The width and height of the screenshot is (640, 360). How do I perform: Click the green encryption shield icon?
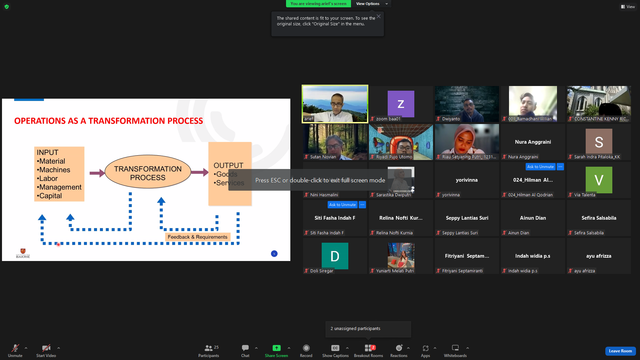7,7
